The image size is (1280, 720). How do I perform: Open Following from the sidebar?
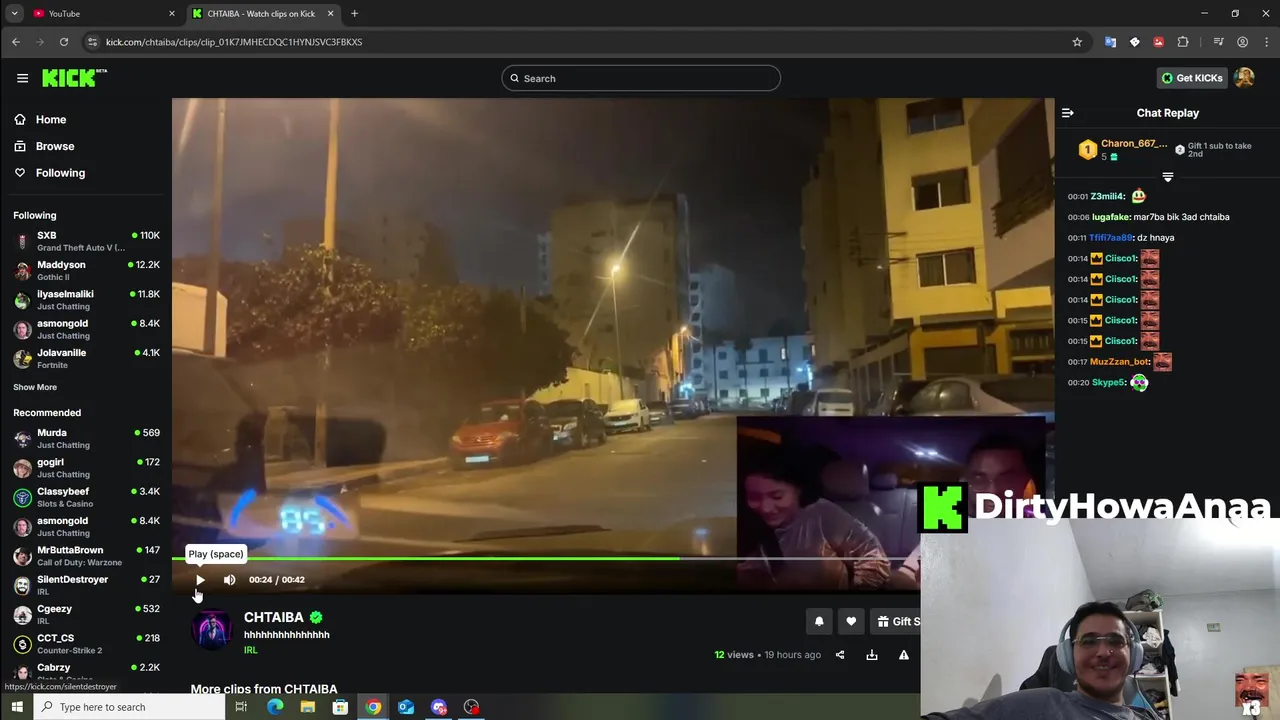(60, 173)
